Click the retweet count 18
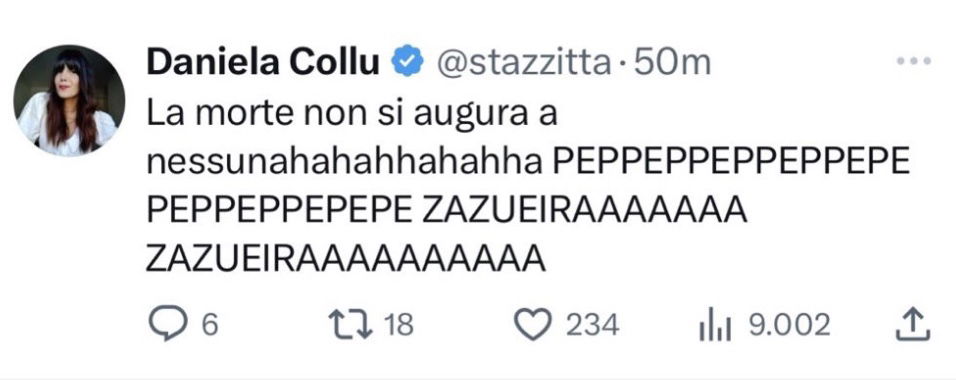The width and height of the screenshot is (956, 380). click(x=399, y=325)
